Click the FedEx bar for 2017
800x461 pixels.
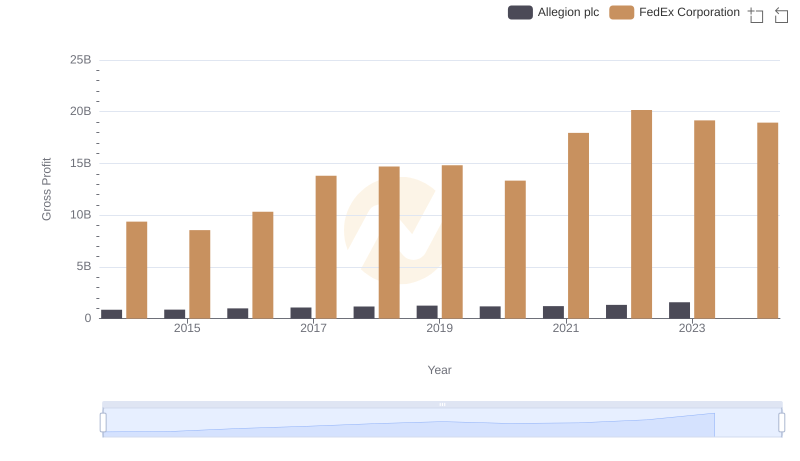click(326, 247)
